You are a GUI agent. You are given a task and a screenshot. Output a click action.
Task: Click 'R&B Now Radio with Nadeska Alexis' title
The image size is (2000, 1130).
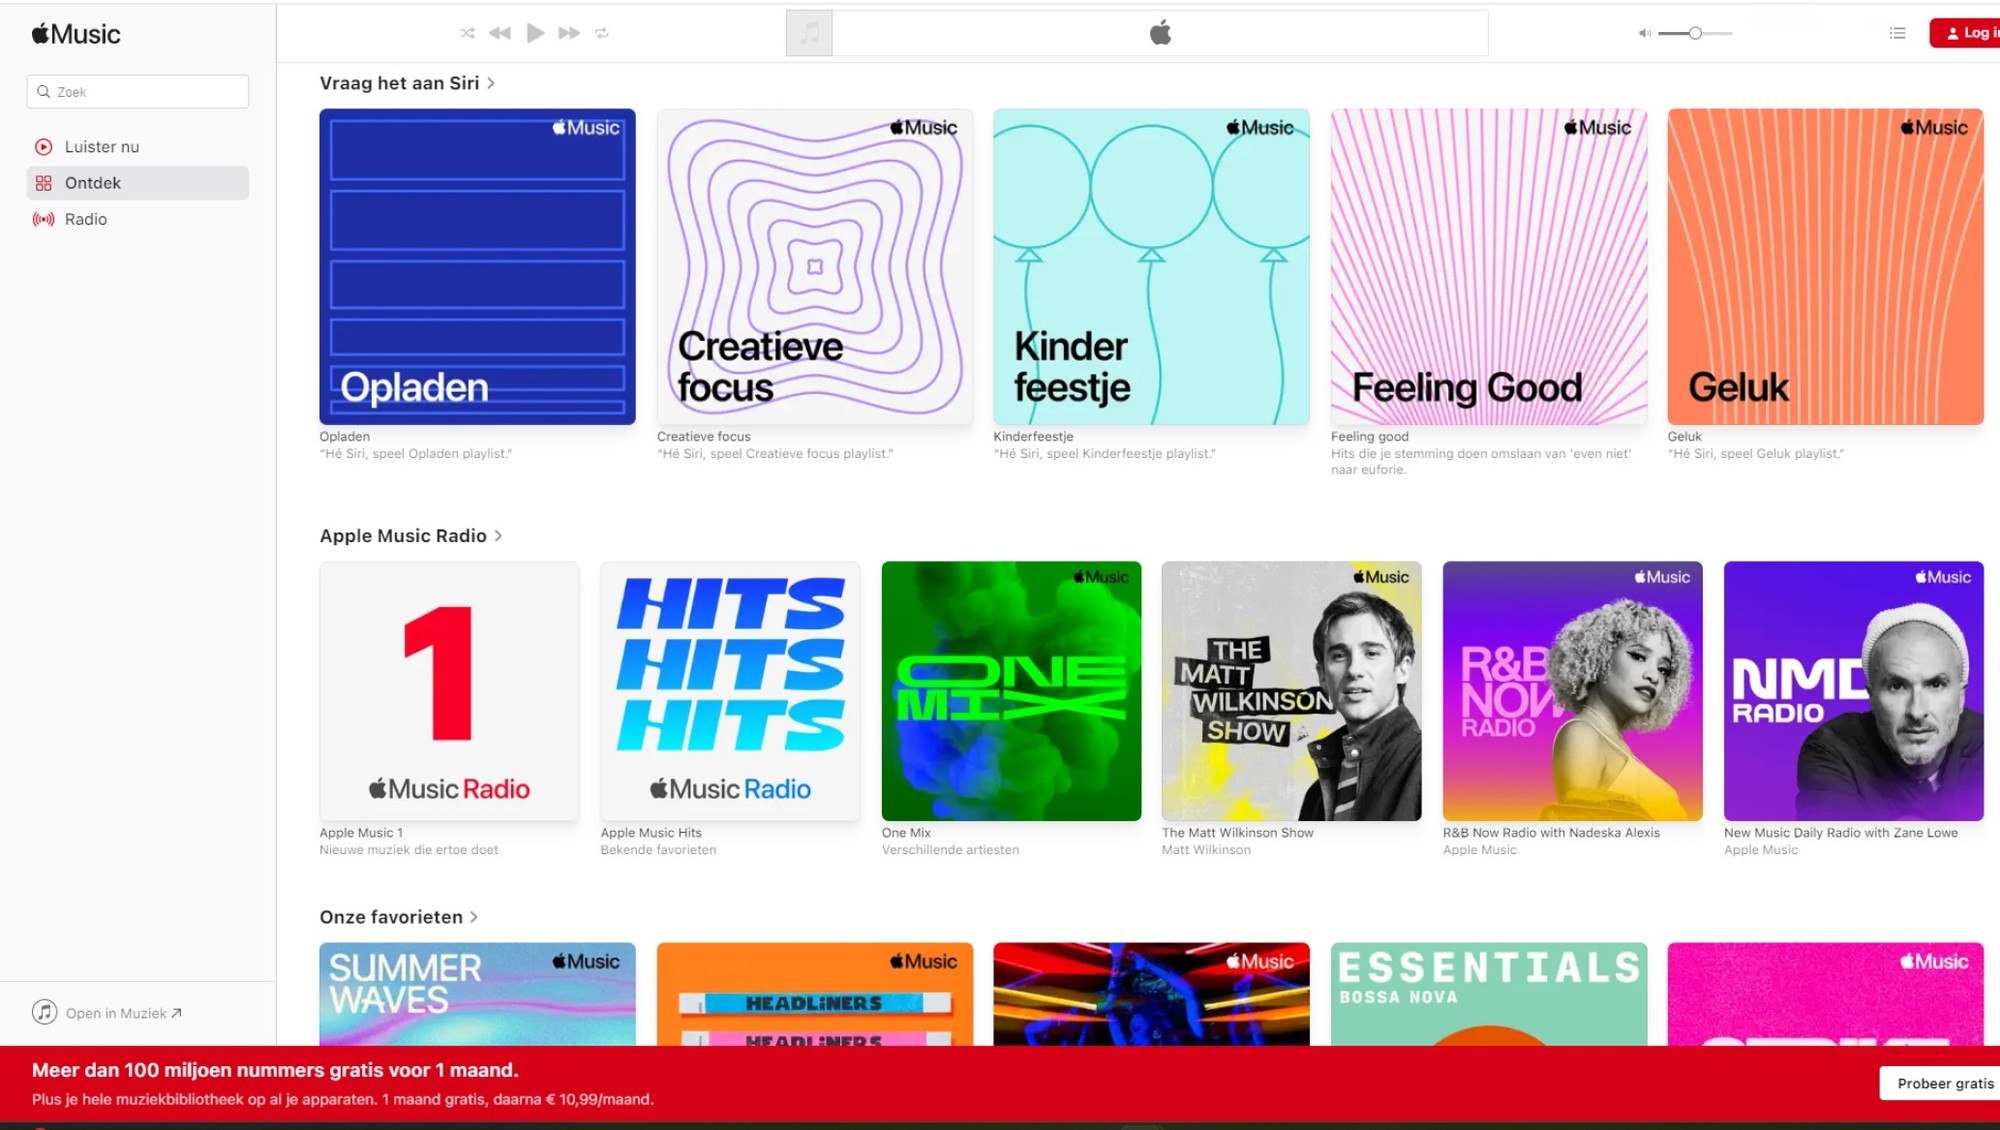pos(1551,832)
